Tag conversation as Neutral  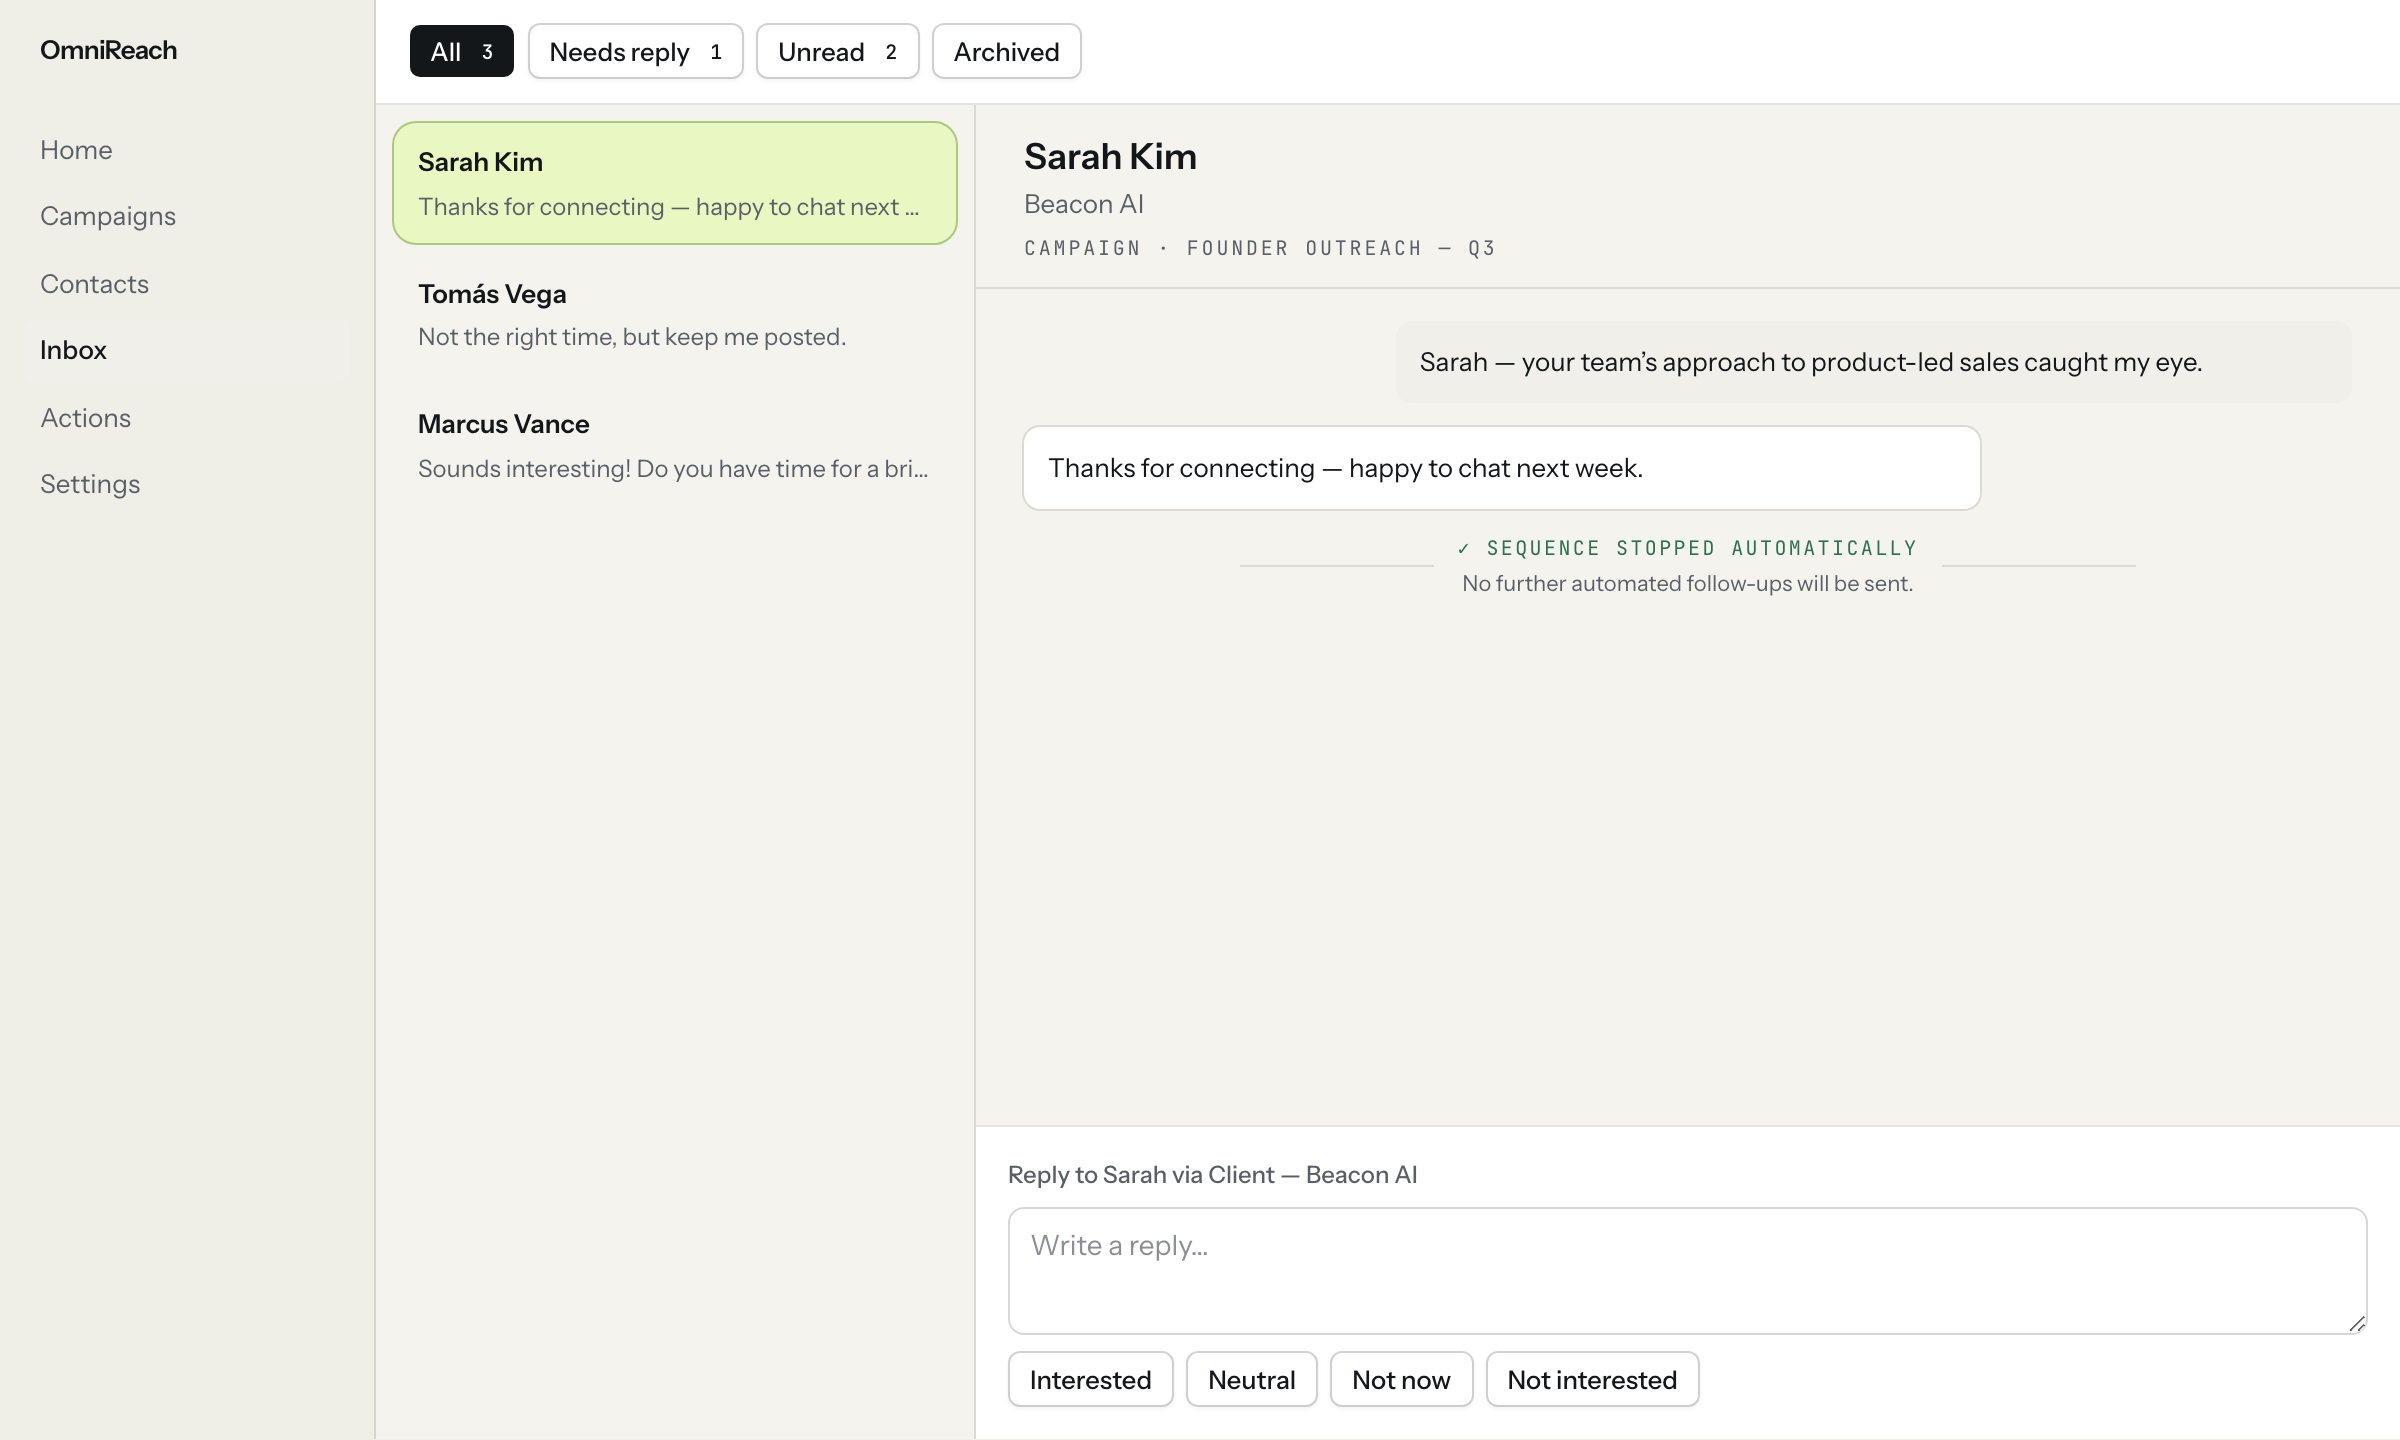click(x=1251, y=1379)
